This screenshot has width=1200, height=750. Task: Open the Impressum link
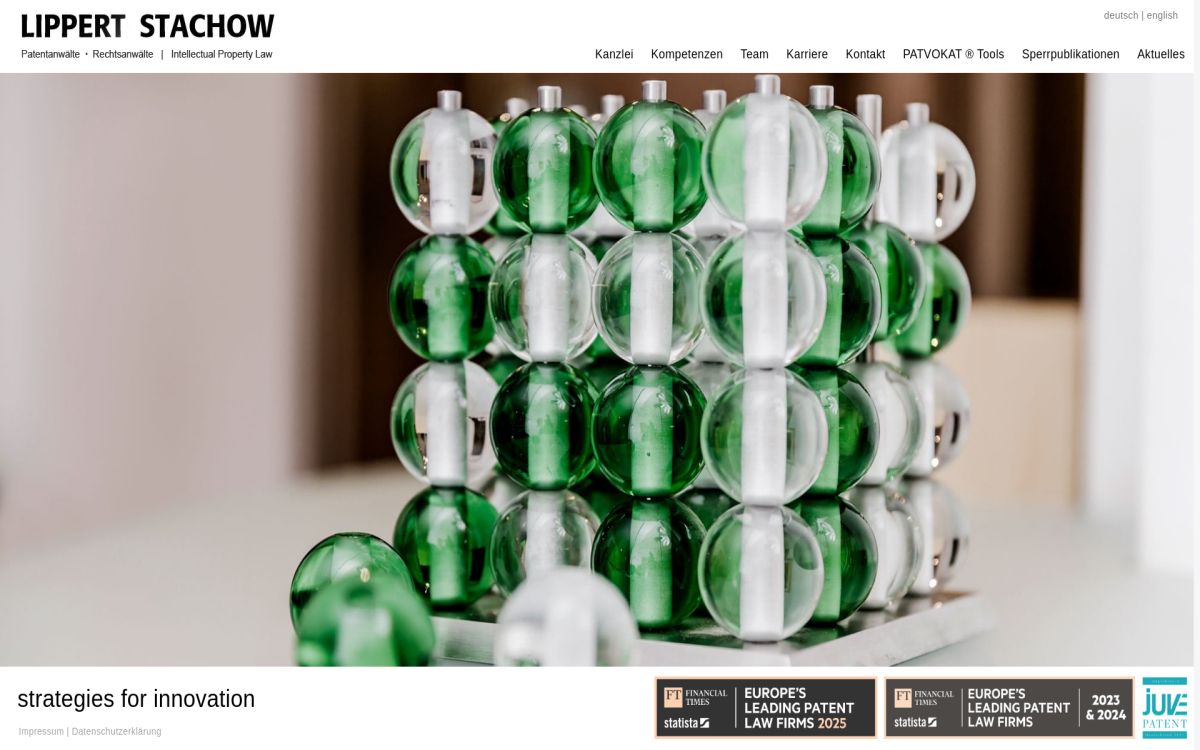click(41, 731)
